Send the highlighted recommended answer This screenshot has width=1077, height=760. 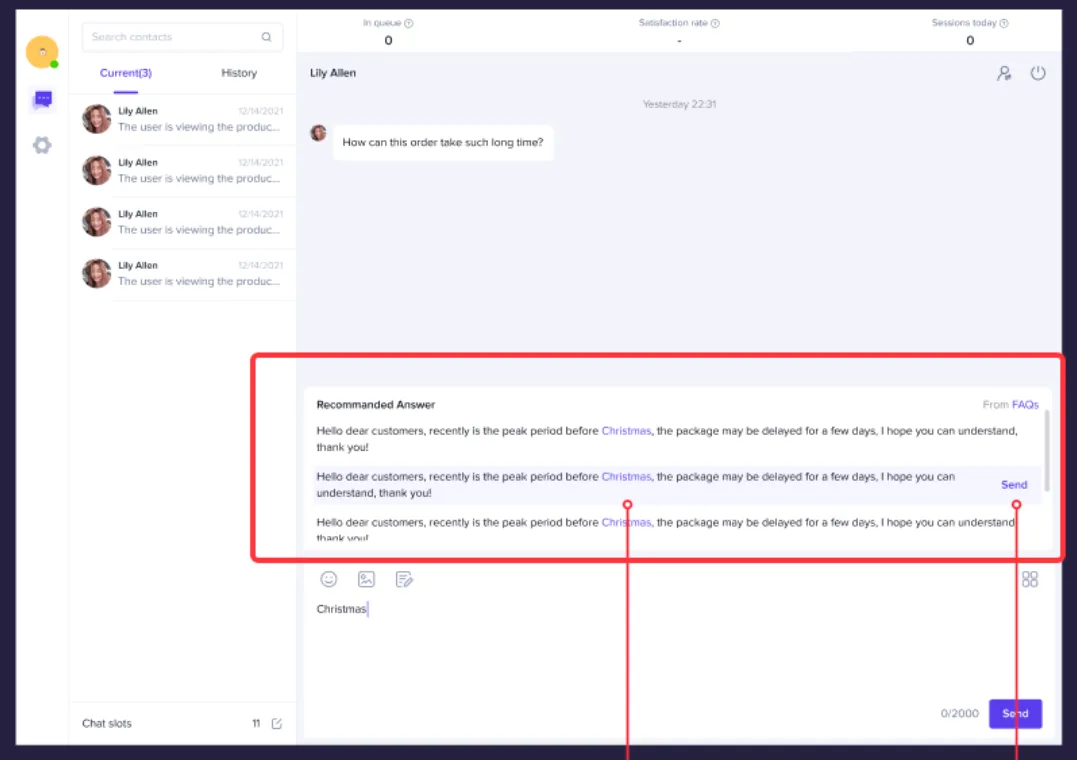pyautogui.click(x=1014, y=484)
